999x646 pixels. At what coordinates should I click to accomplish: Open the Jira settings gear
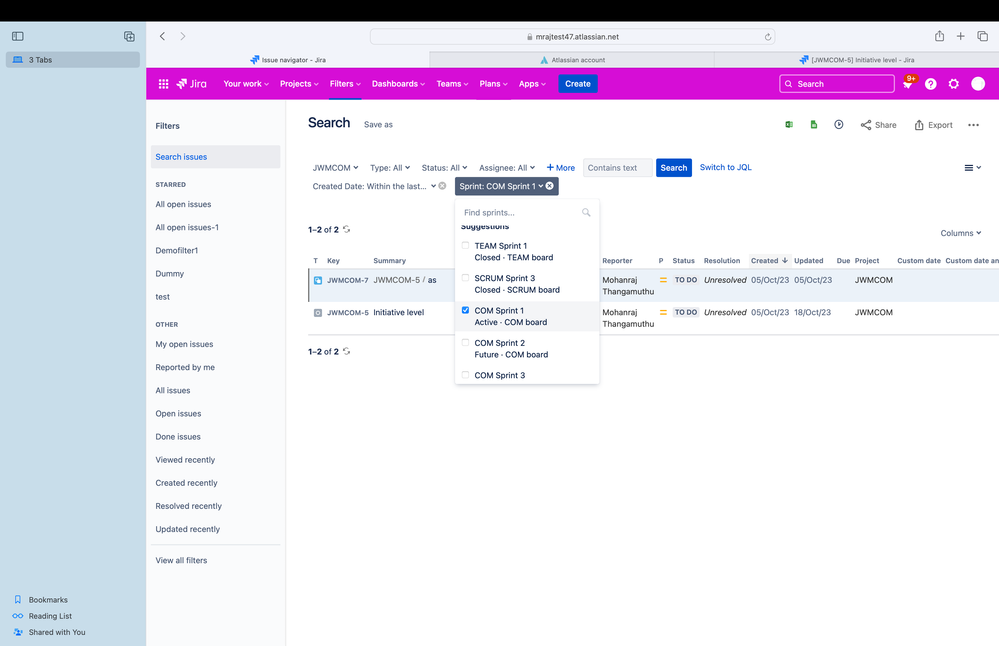point(953,83)
